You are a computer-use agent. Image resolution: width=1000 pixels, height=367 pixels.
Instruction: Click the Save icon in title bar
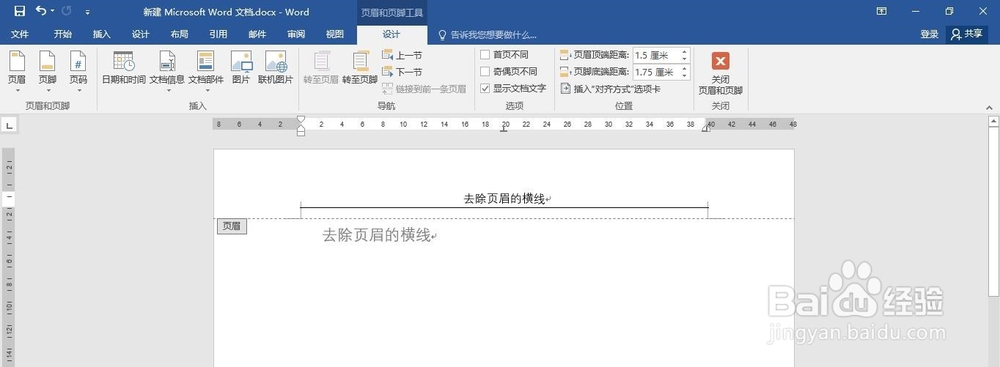19,11
